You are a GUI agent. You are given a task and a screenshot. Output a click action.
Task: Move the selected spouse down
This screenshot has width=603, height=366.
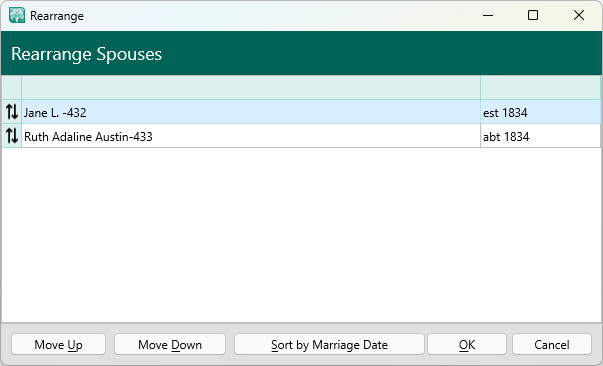pos(170,344)
